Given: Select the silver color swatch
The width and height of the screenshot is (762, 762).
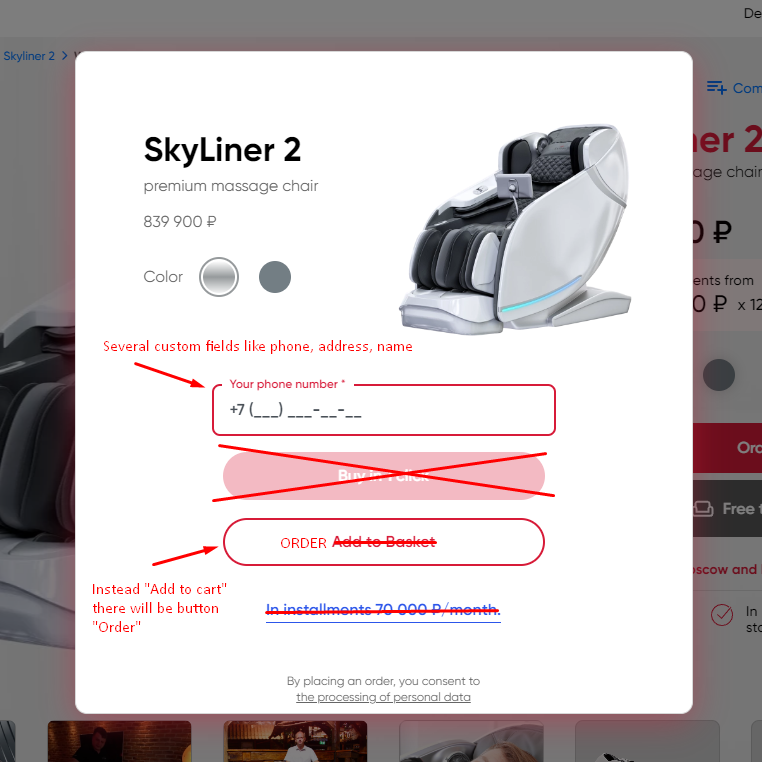Looking at the screenshot, I should click(219, 277).
